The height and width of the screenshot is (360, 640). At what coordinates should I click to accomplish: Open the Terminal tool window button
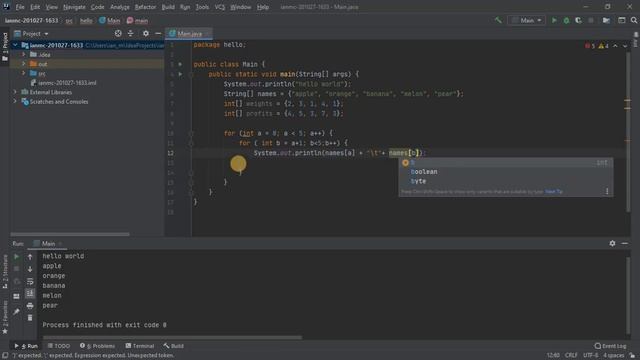click(x=140, y=346)
